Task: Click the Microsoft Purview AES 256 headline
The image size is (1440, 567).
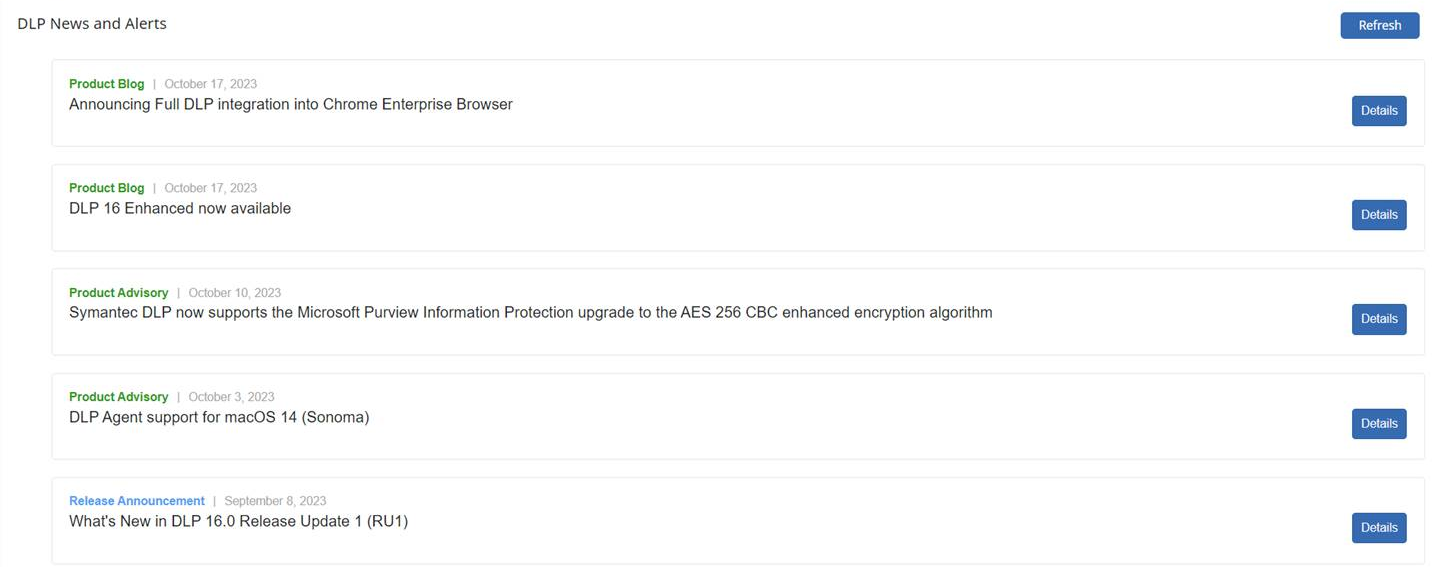Action: [x=530, y=312]
